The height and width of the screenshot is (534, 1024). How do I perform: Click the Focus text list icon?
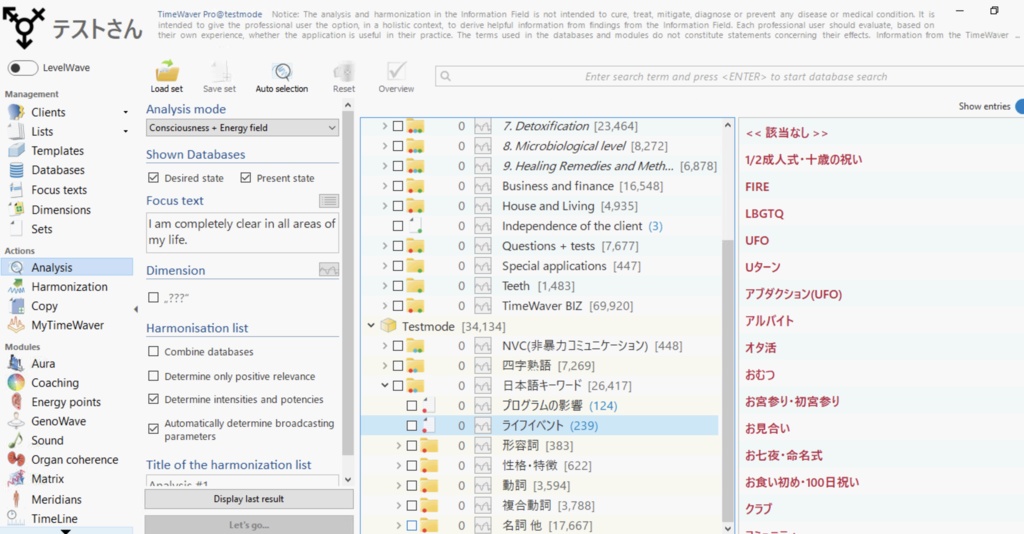pyautogui.click(x=328, y=201)
